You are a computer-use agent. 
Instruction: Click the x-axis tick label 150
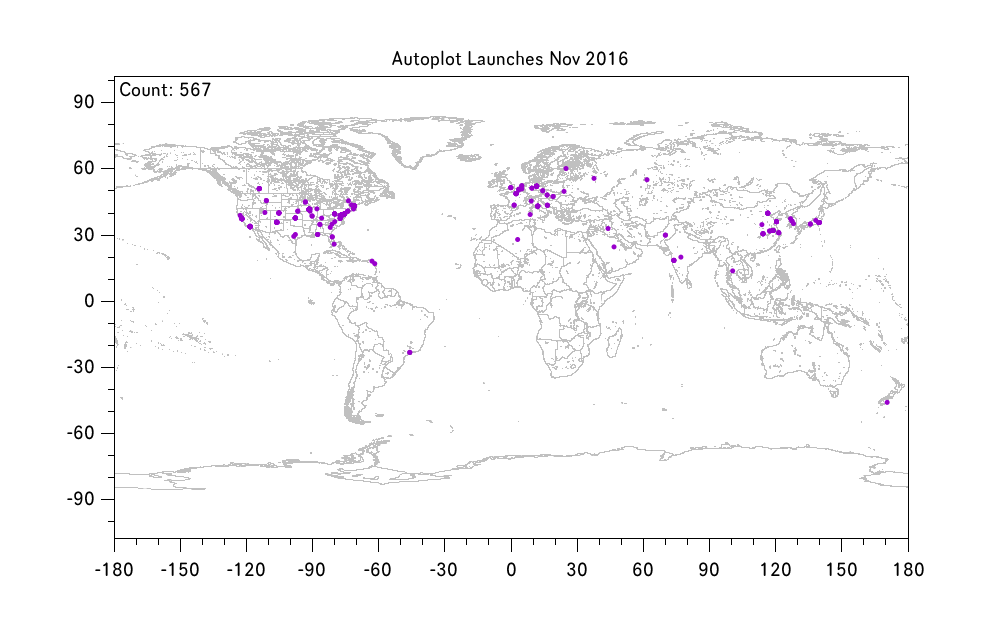pos(841,570)
